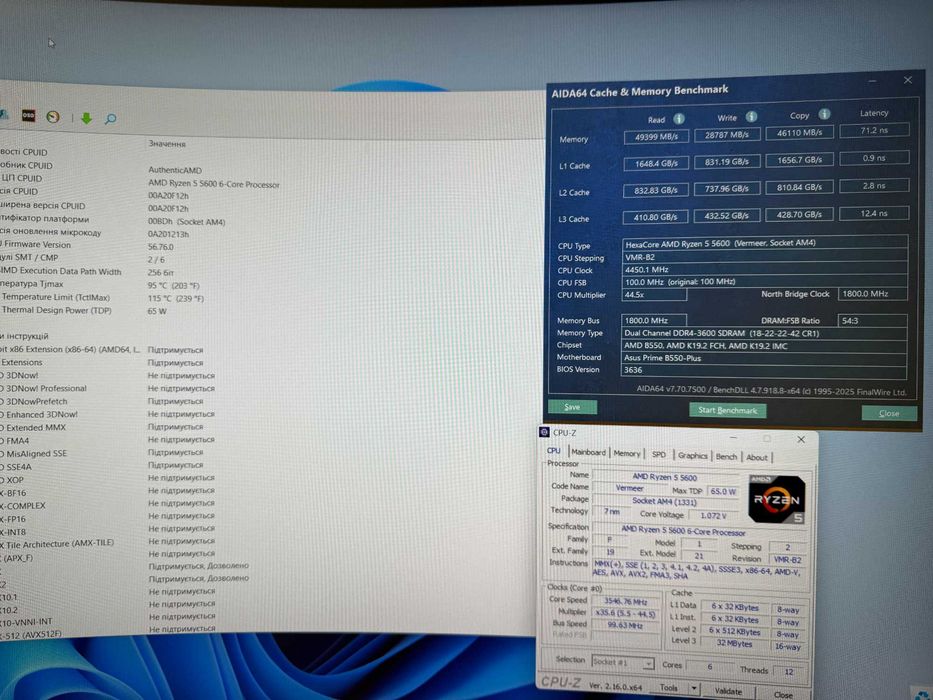The image size is (933, 700).
Task: Click Start Benchmark in AIDA64
Action: 728,410
